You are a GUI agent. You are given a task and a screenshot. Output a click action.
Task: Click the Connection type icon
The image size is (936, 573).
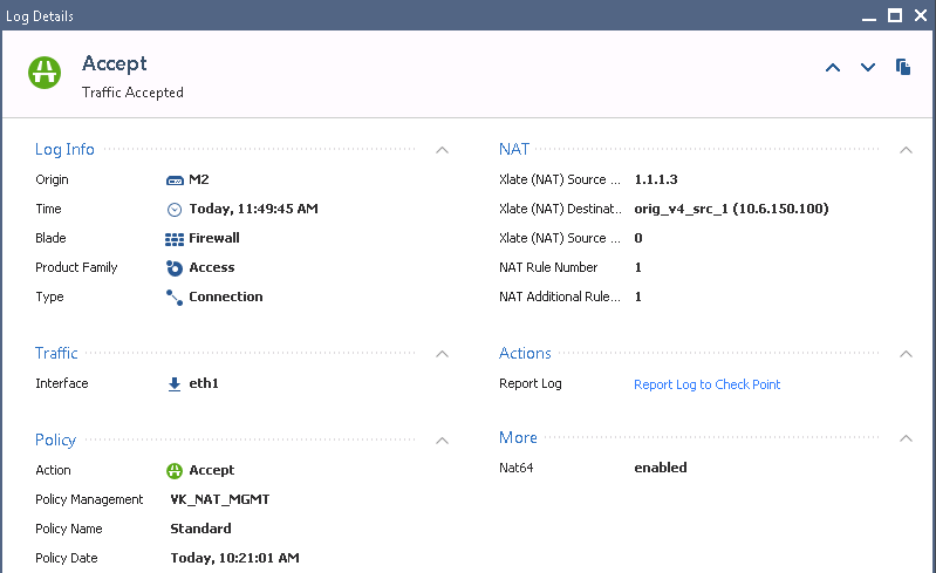point(174,297)
